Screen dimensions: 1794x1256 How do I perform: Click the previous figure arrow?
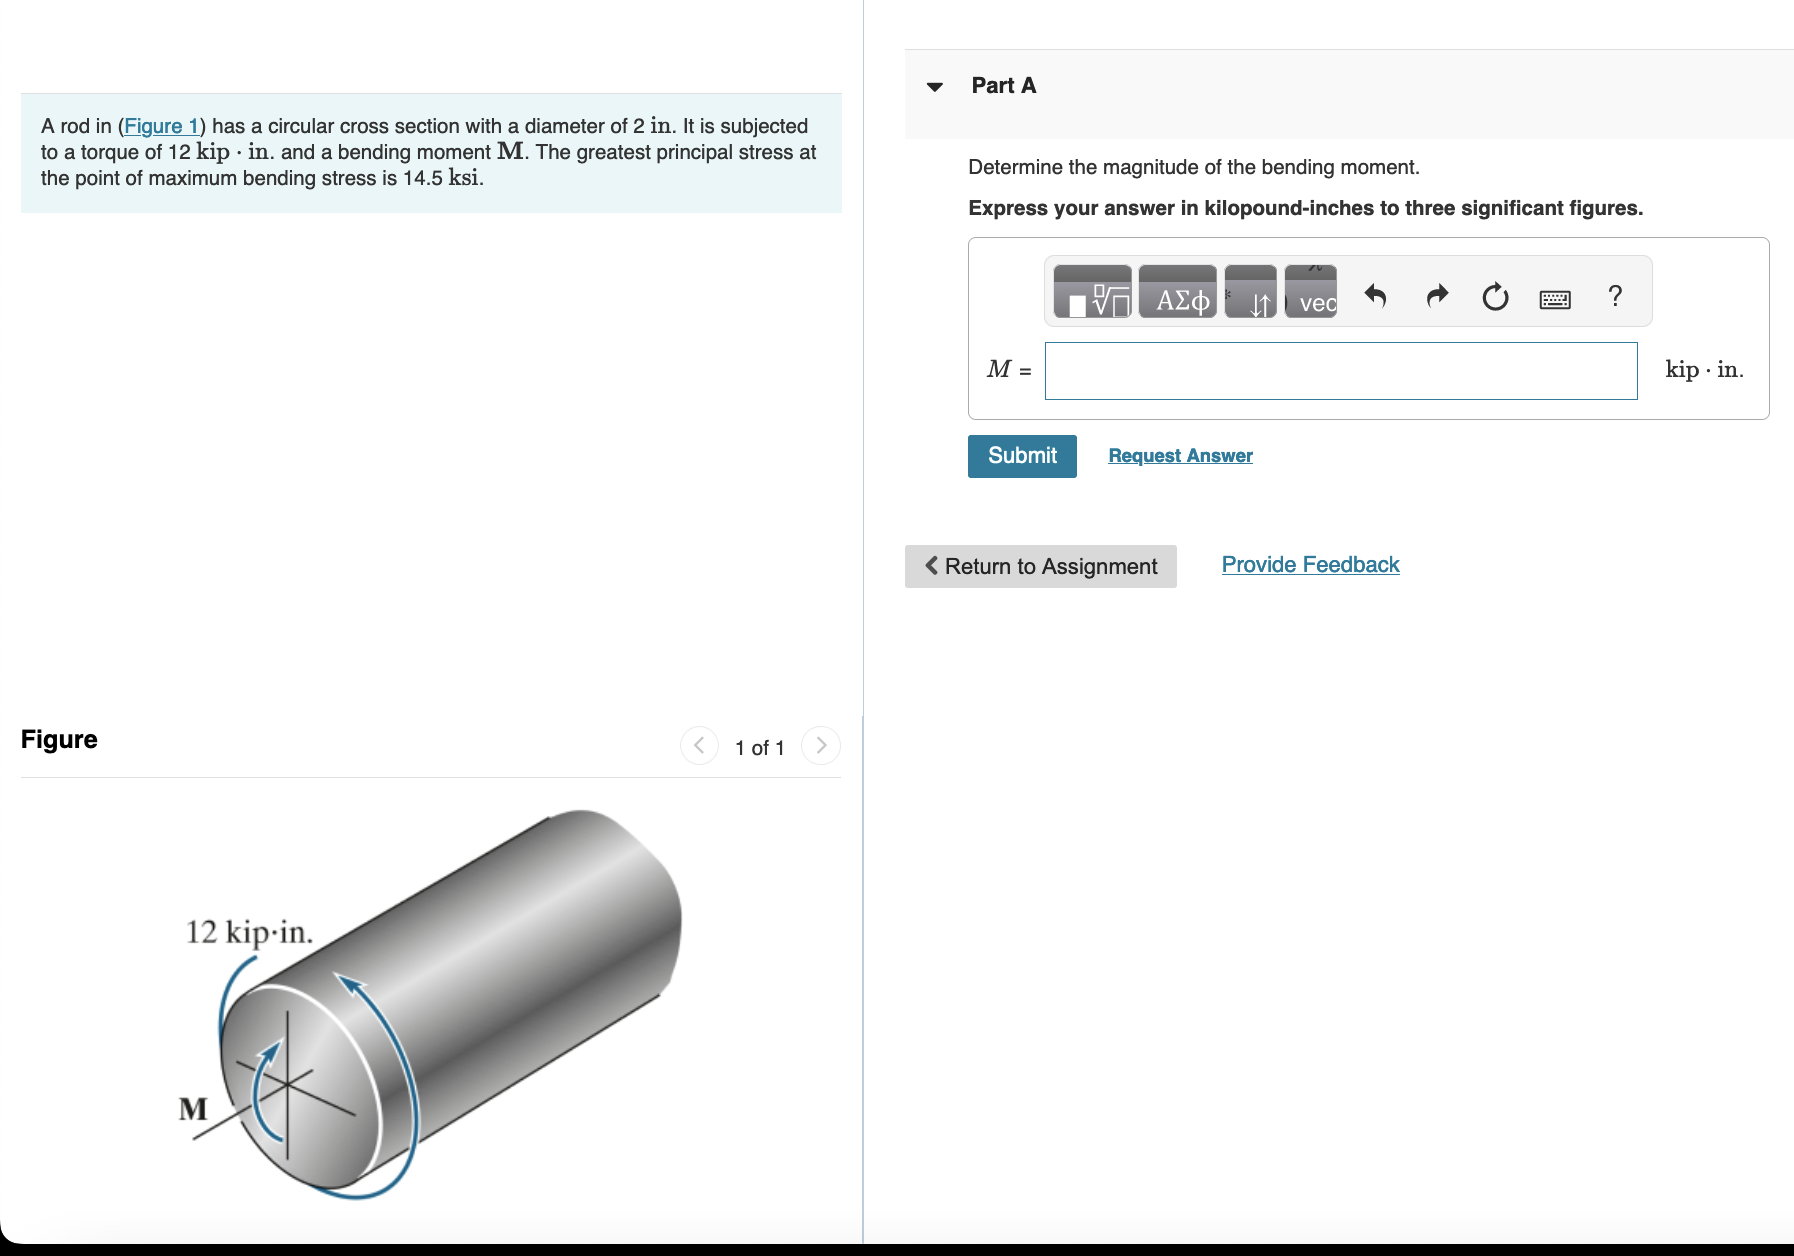(x=699, y=745)
